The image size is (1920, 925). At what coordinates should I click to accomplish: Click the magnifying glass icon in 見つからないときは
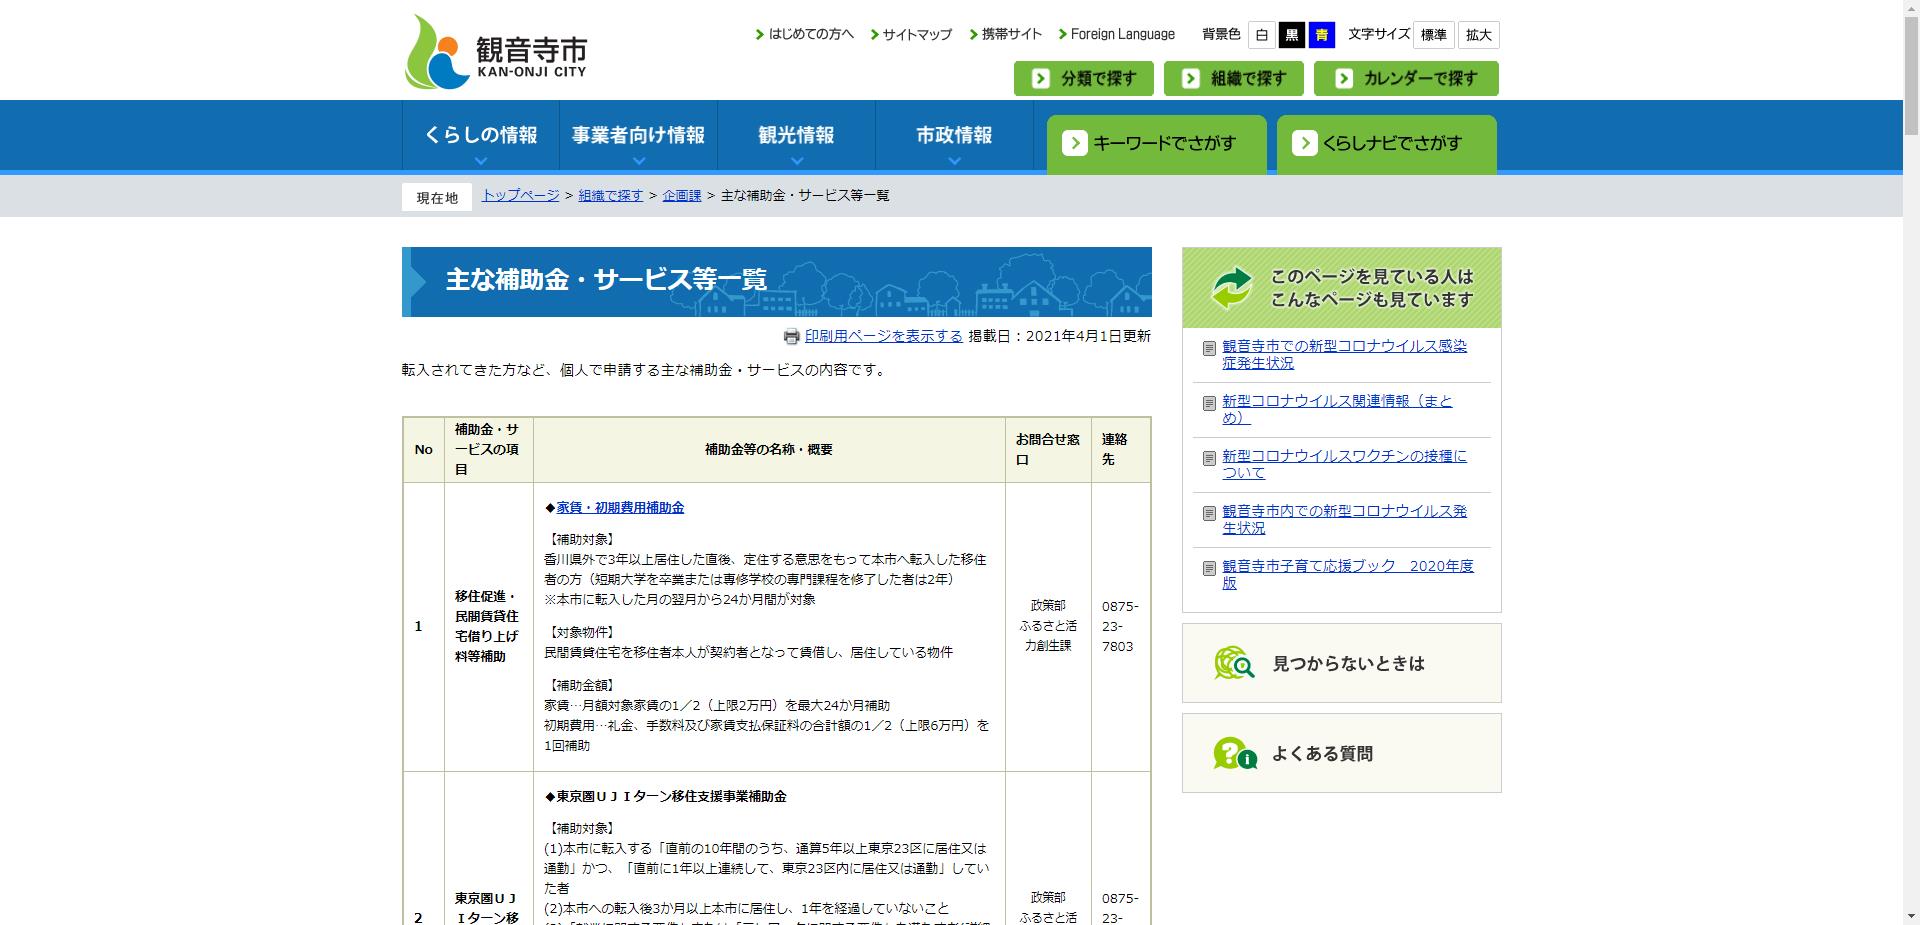click(1233, 662)
